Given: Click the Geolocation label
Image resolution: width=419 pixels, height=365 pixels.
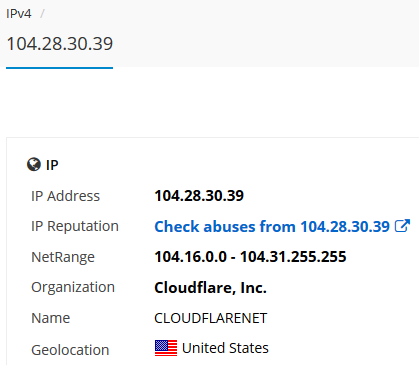Looking at the screenshot, I should pyautogui.click(x=70, y=350).
